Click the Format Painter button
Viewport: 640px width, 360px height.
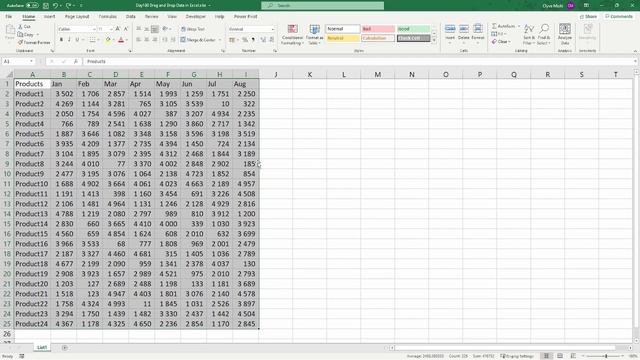pyautogui.click(x=34, y=42)
